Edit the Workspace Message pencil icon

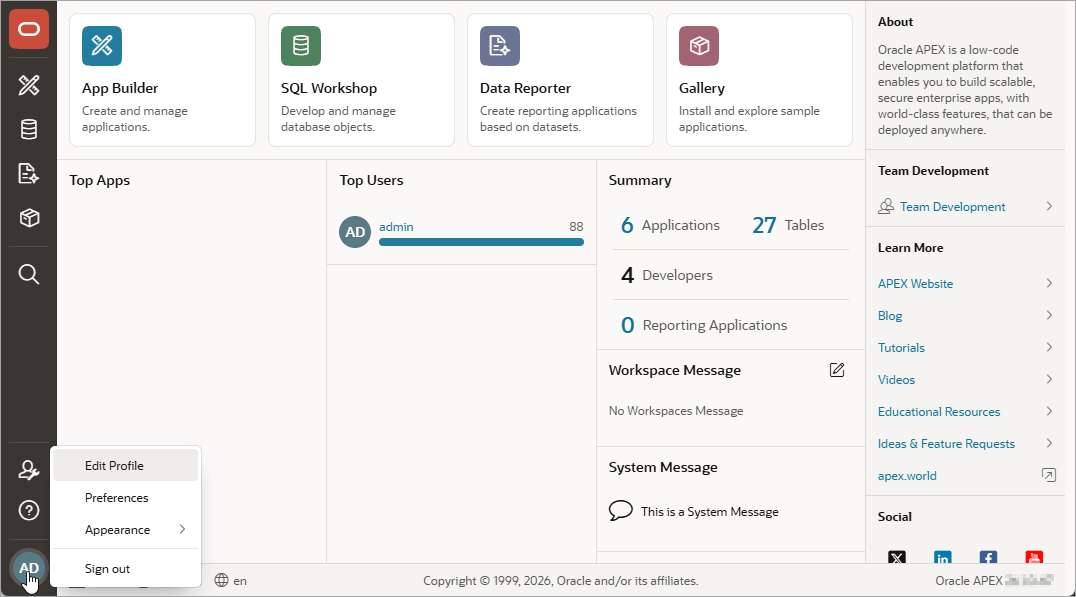point(837,370)
